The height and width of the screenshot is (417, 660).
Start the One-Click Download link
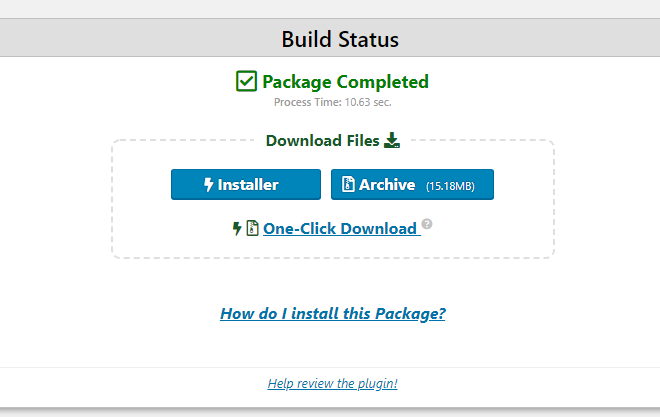point(341,228)
